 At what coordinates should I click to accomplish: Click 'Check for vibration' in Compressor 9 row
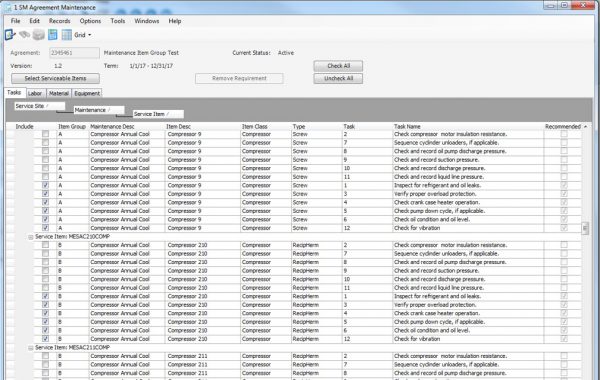click(417, 228)
